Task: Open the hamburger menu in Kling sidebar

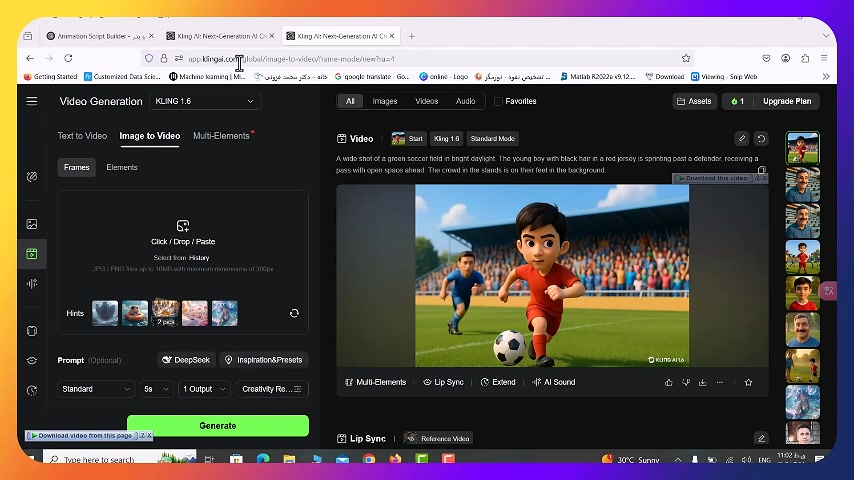Action: (32, 101)
